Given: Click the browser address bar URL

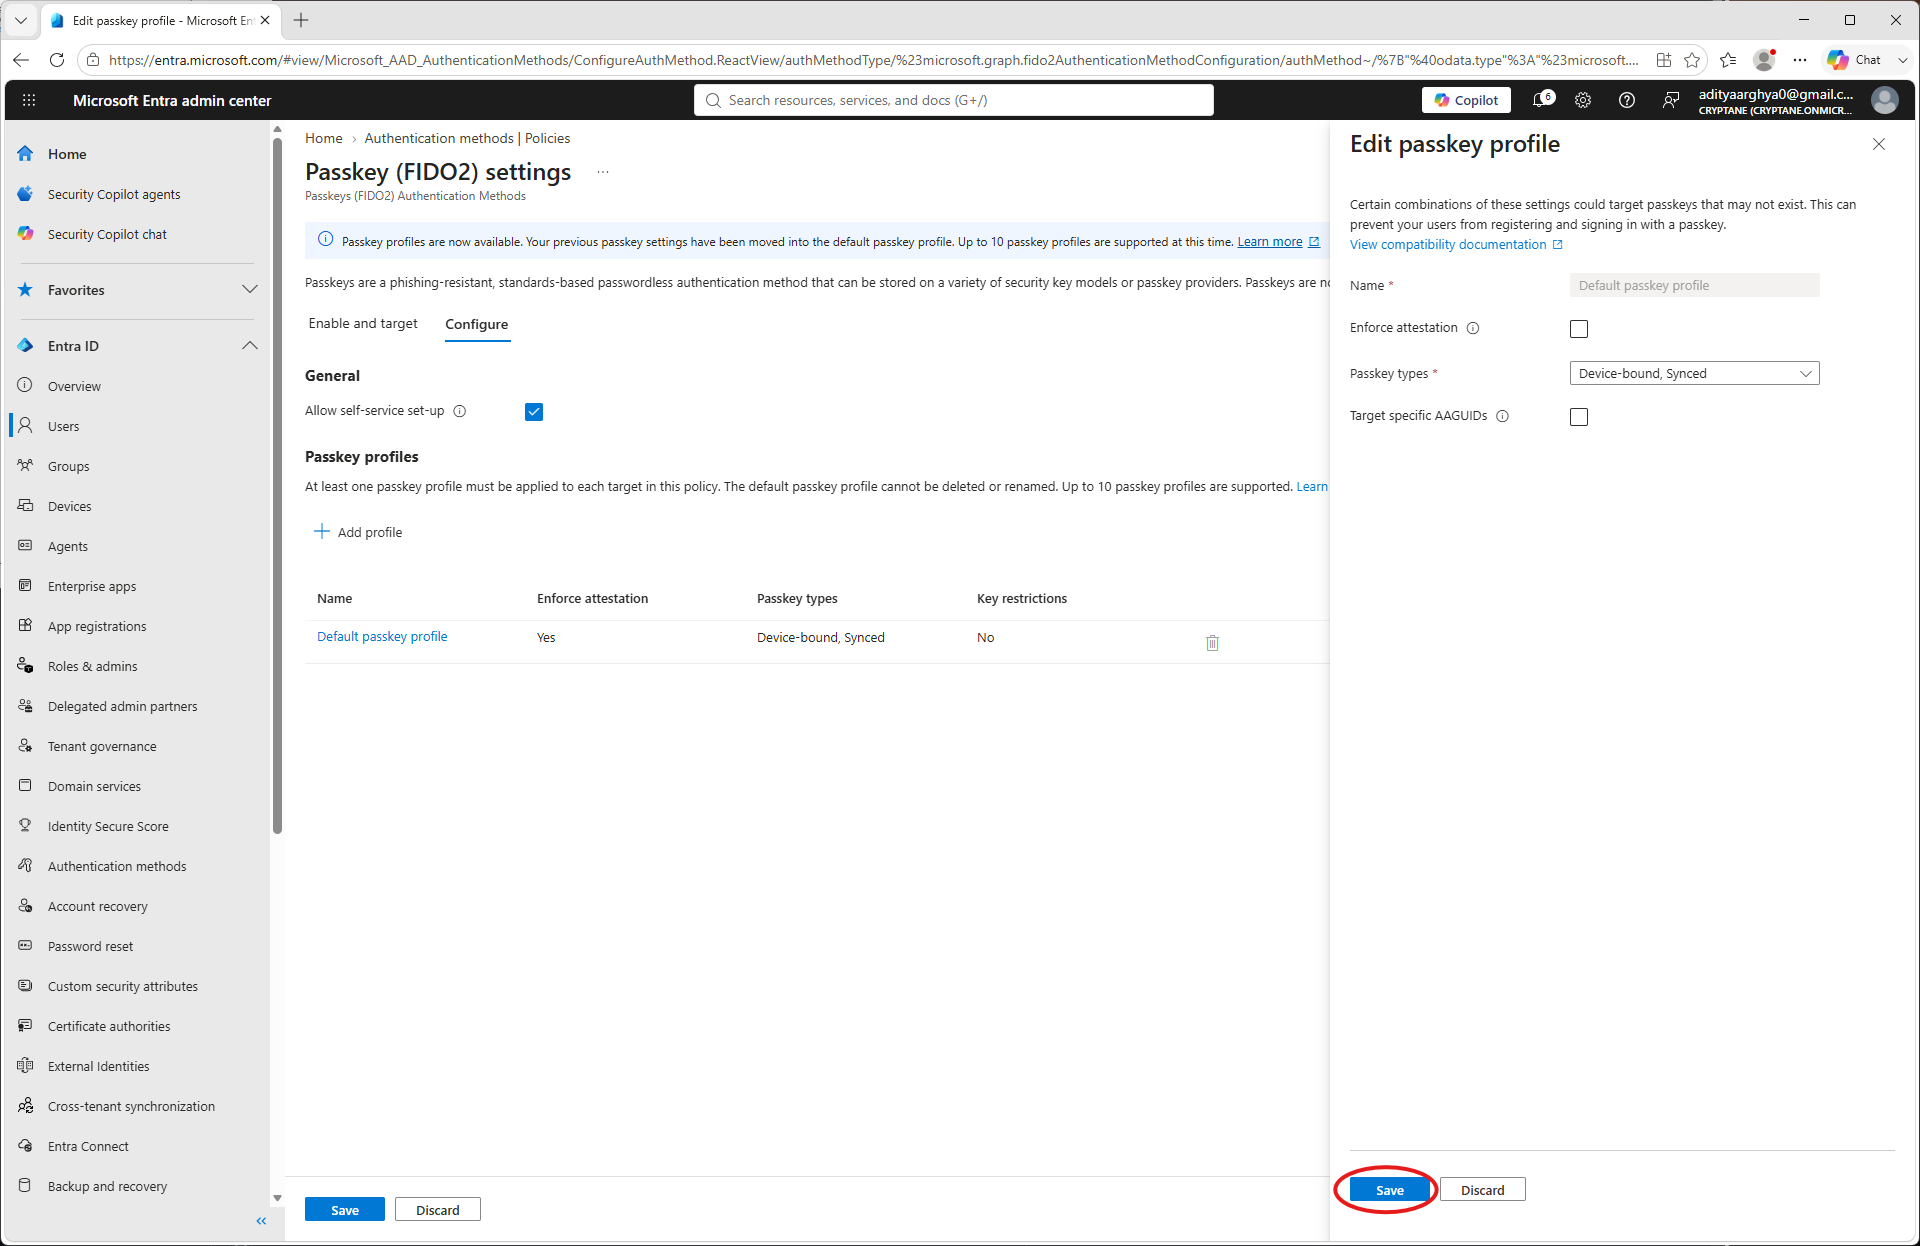Looking at the screenshot, I should tap(873, 60).
